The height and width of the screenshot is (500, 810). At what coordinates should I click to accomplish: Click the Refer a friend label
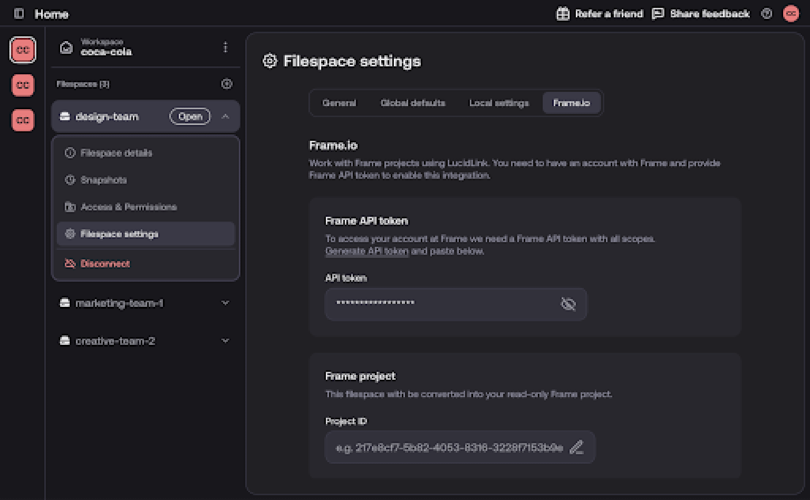[609, 13]
